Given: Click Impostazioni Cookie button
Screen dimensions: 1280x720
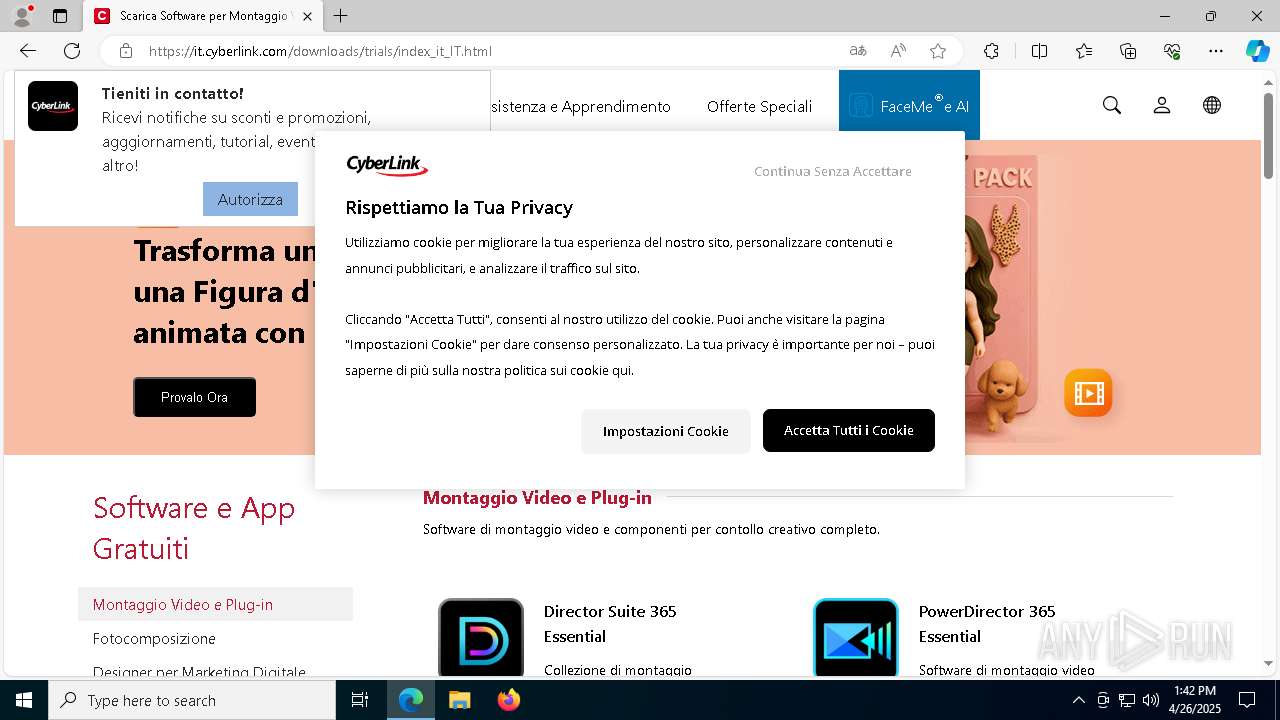Looking at the screenshot, I should click(x=665, y=431).
